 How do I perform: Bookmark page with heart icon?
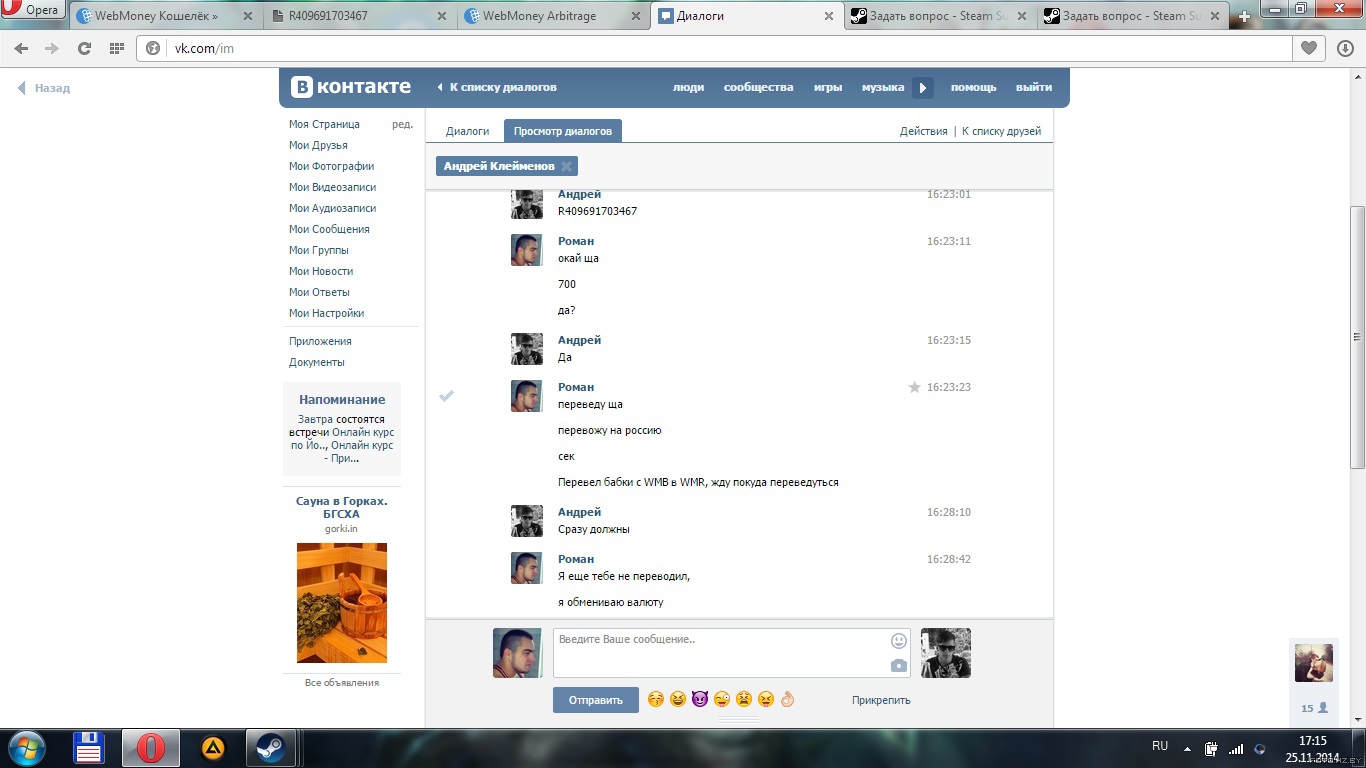tap(1308, 48)
